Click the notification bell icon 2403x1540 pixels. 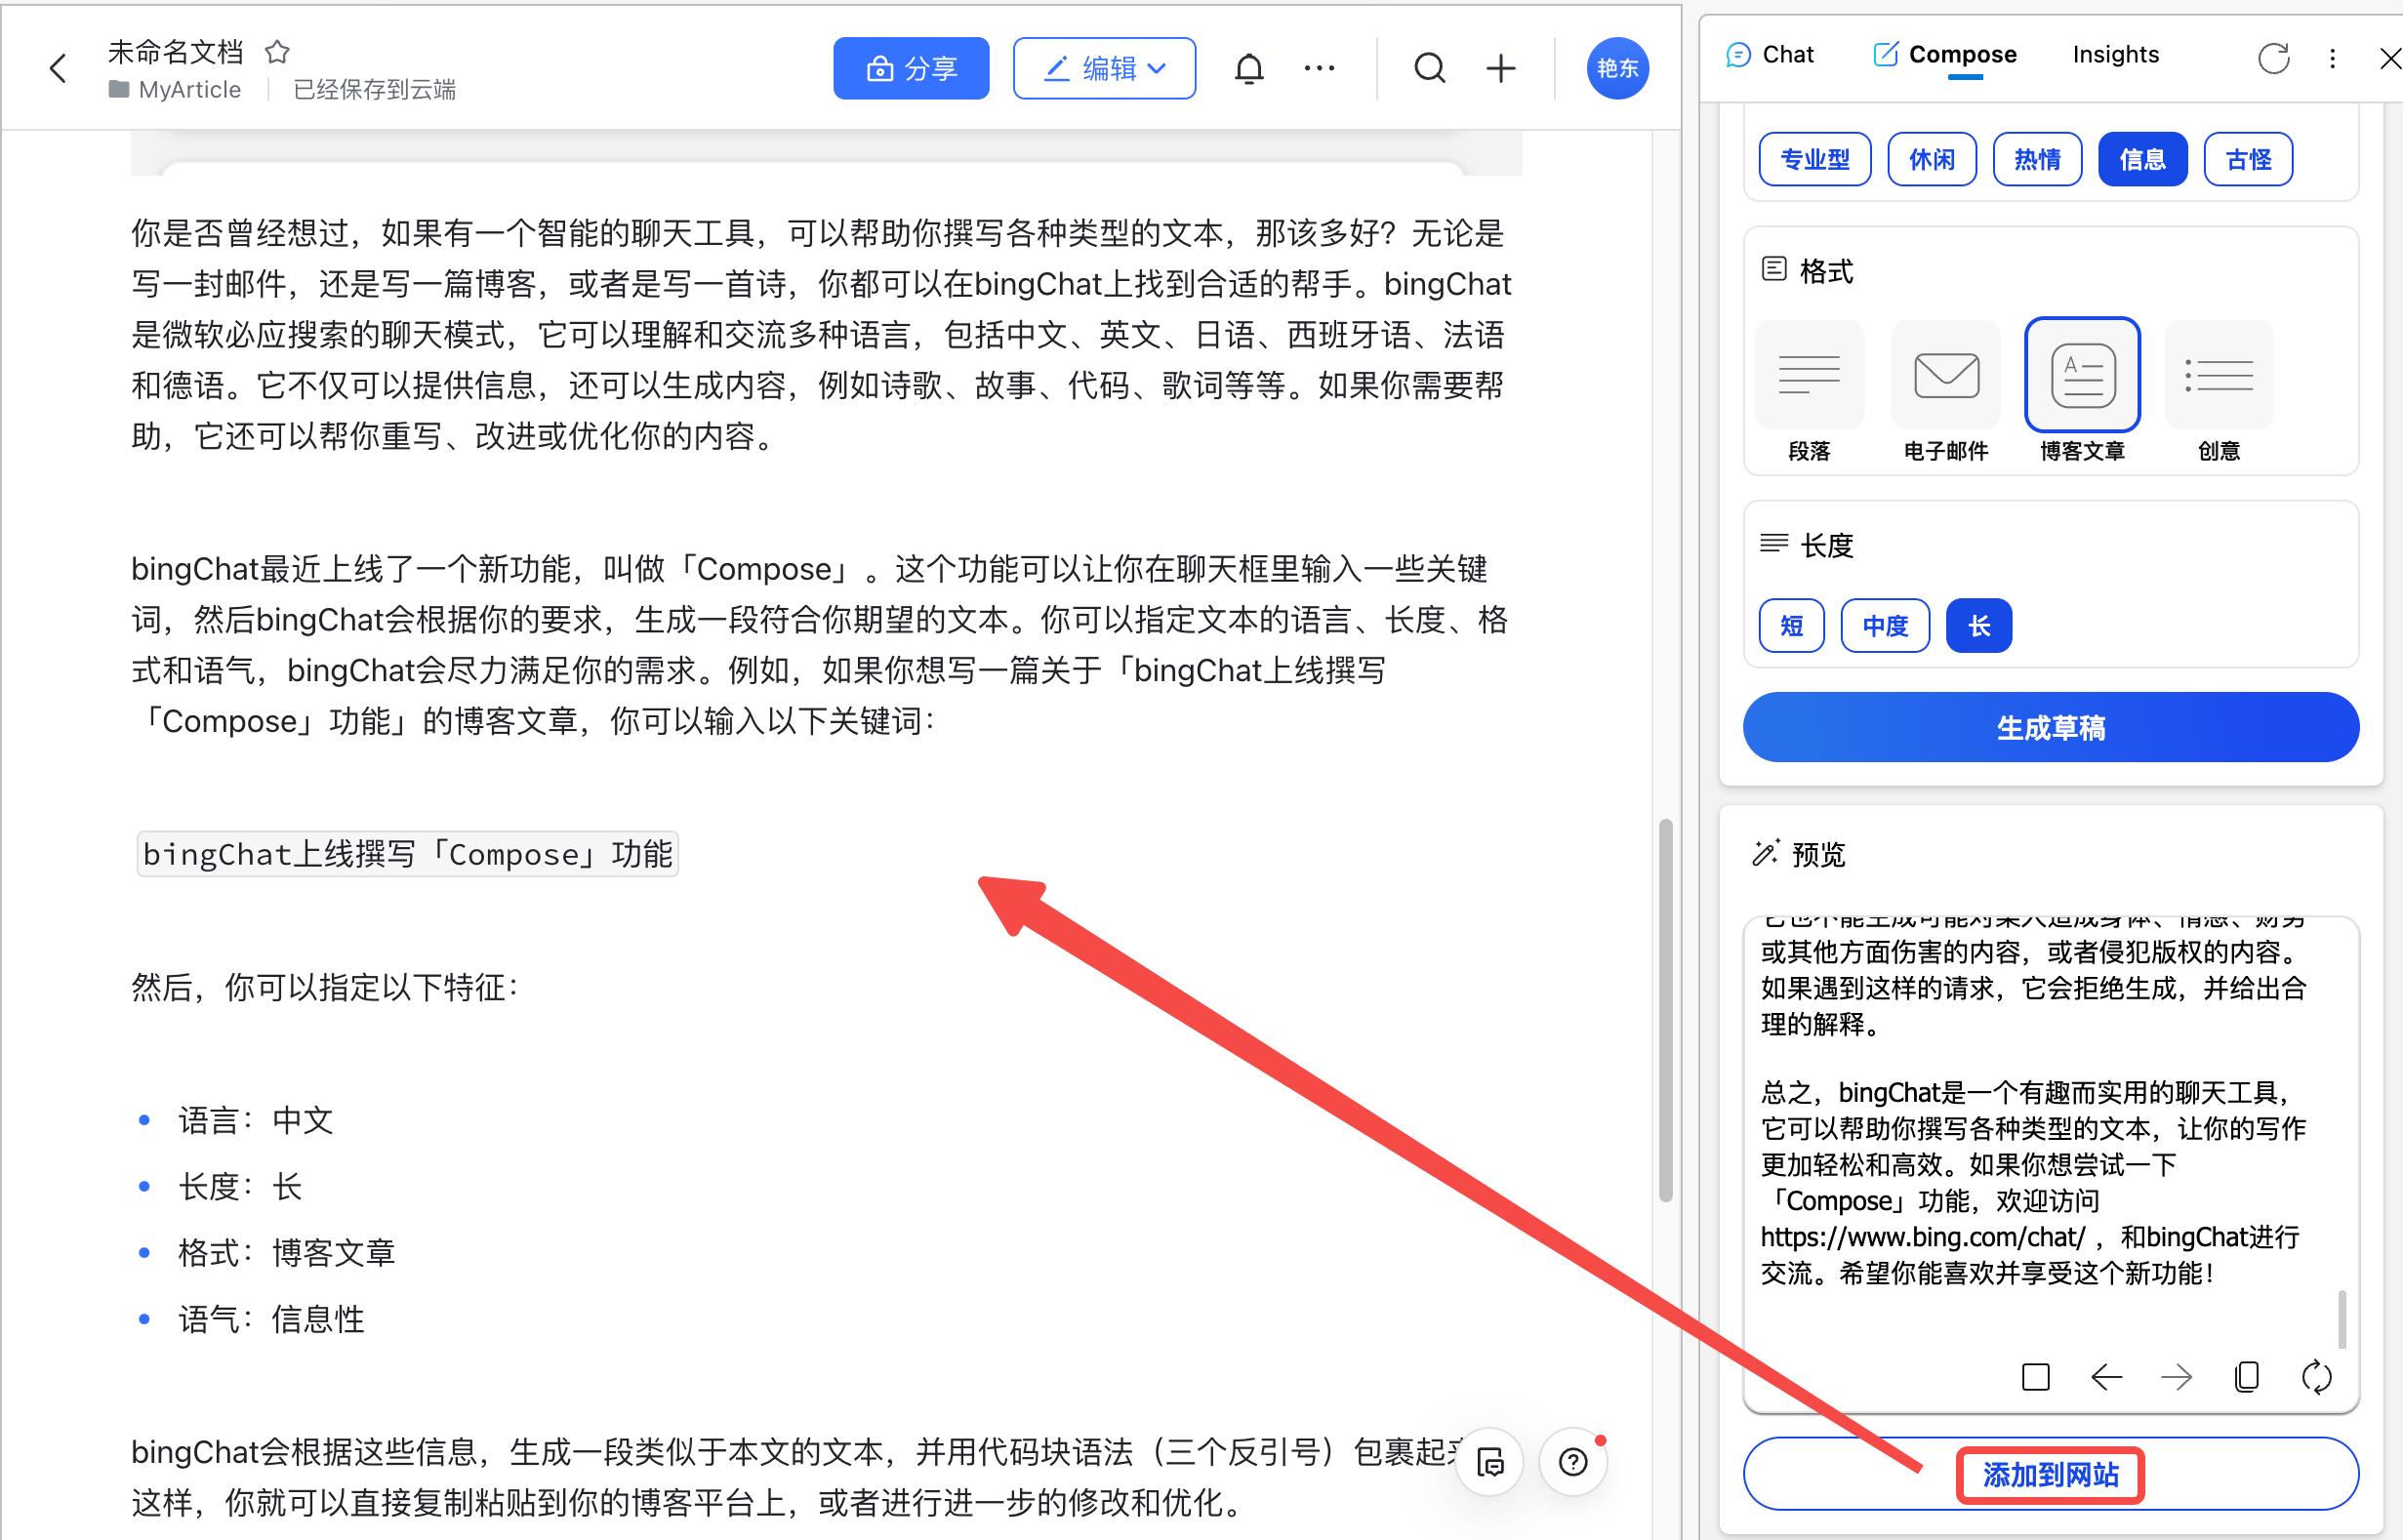(x=1249, y=67)
